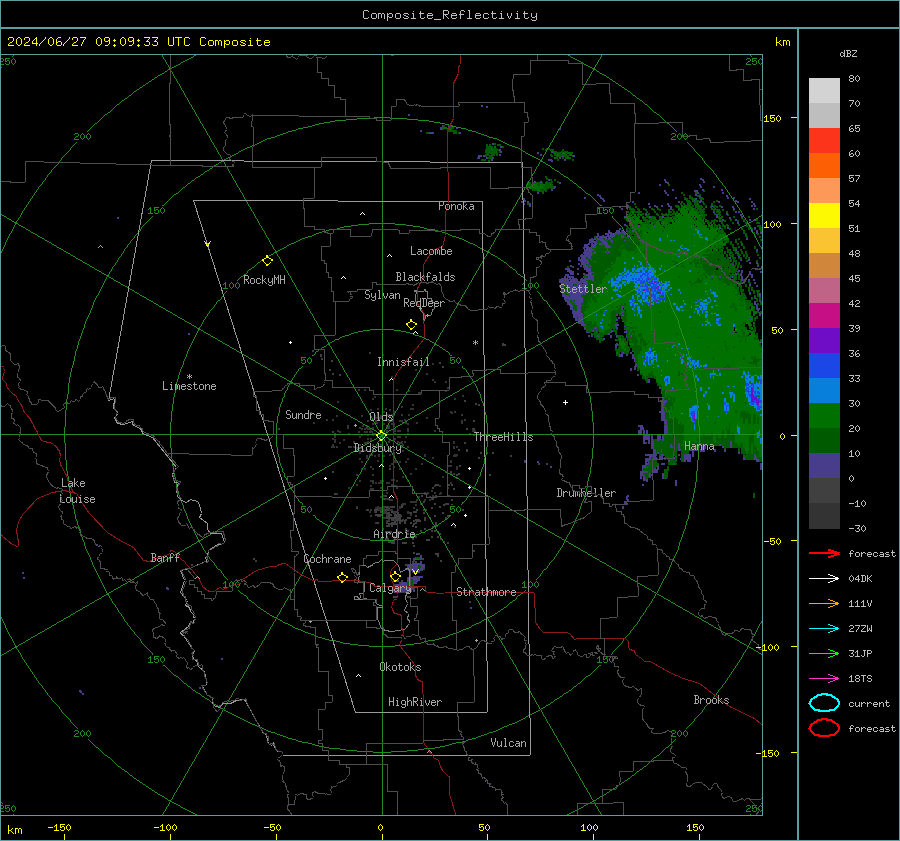
Task: Click the light gray 70 dBZ color swatch
Action: click(x=824, y=90)
